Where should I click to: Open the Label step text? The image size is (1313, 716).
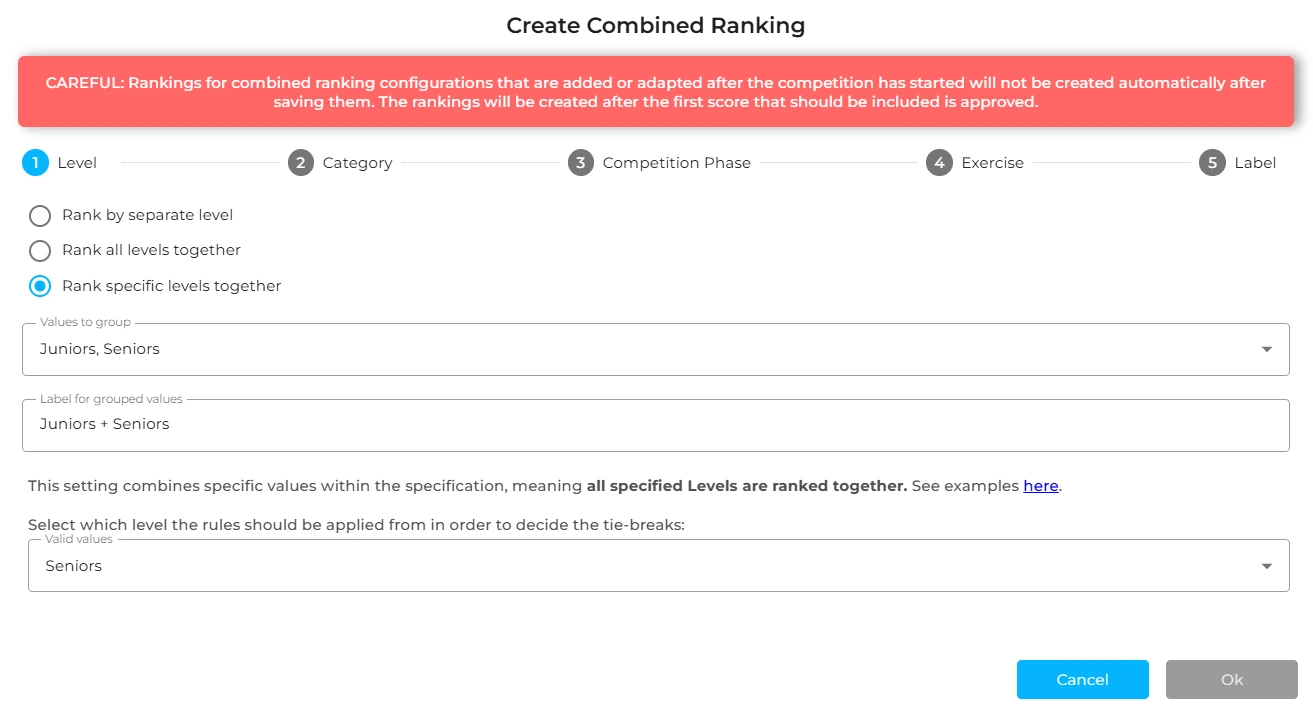tap(1255, 163)
